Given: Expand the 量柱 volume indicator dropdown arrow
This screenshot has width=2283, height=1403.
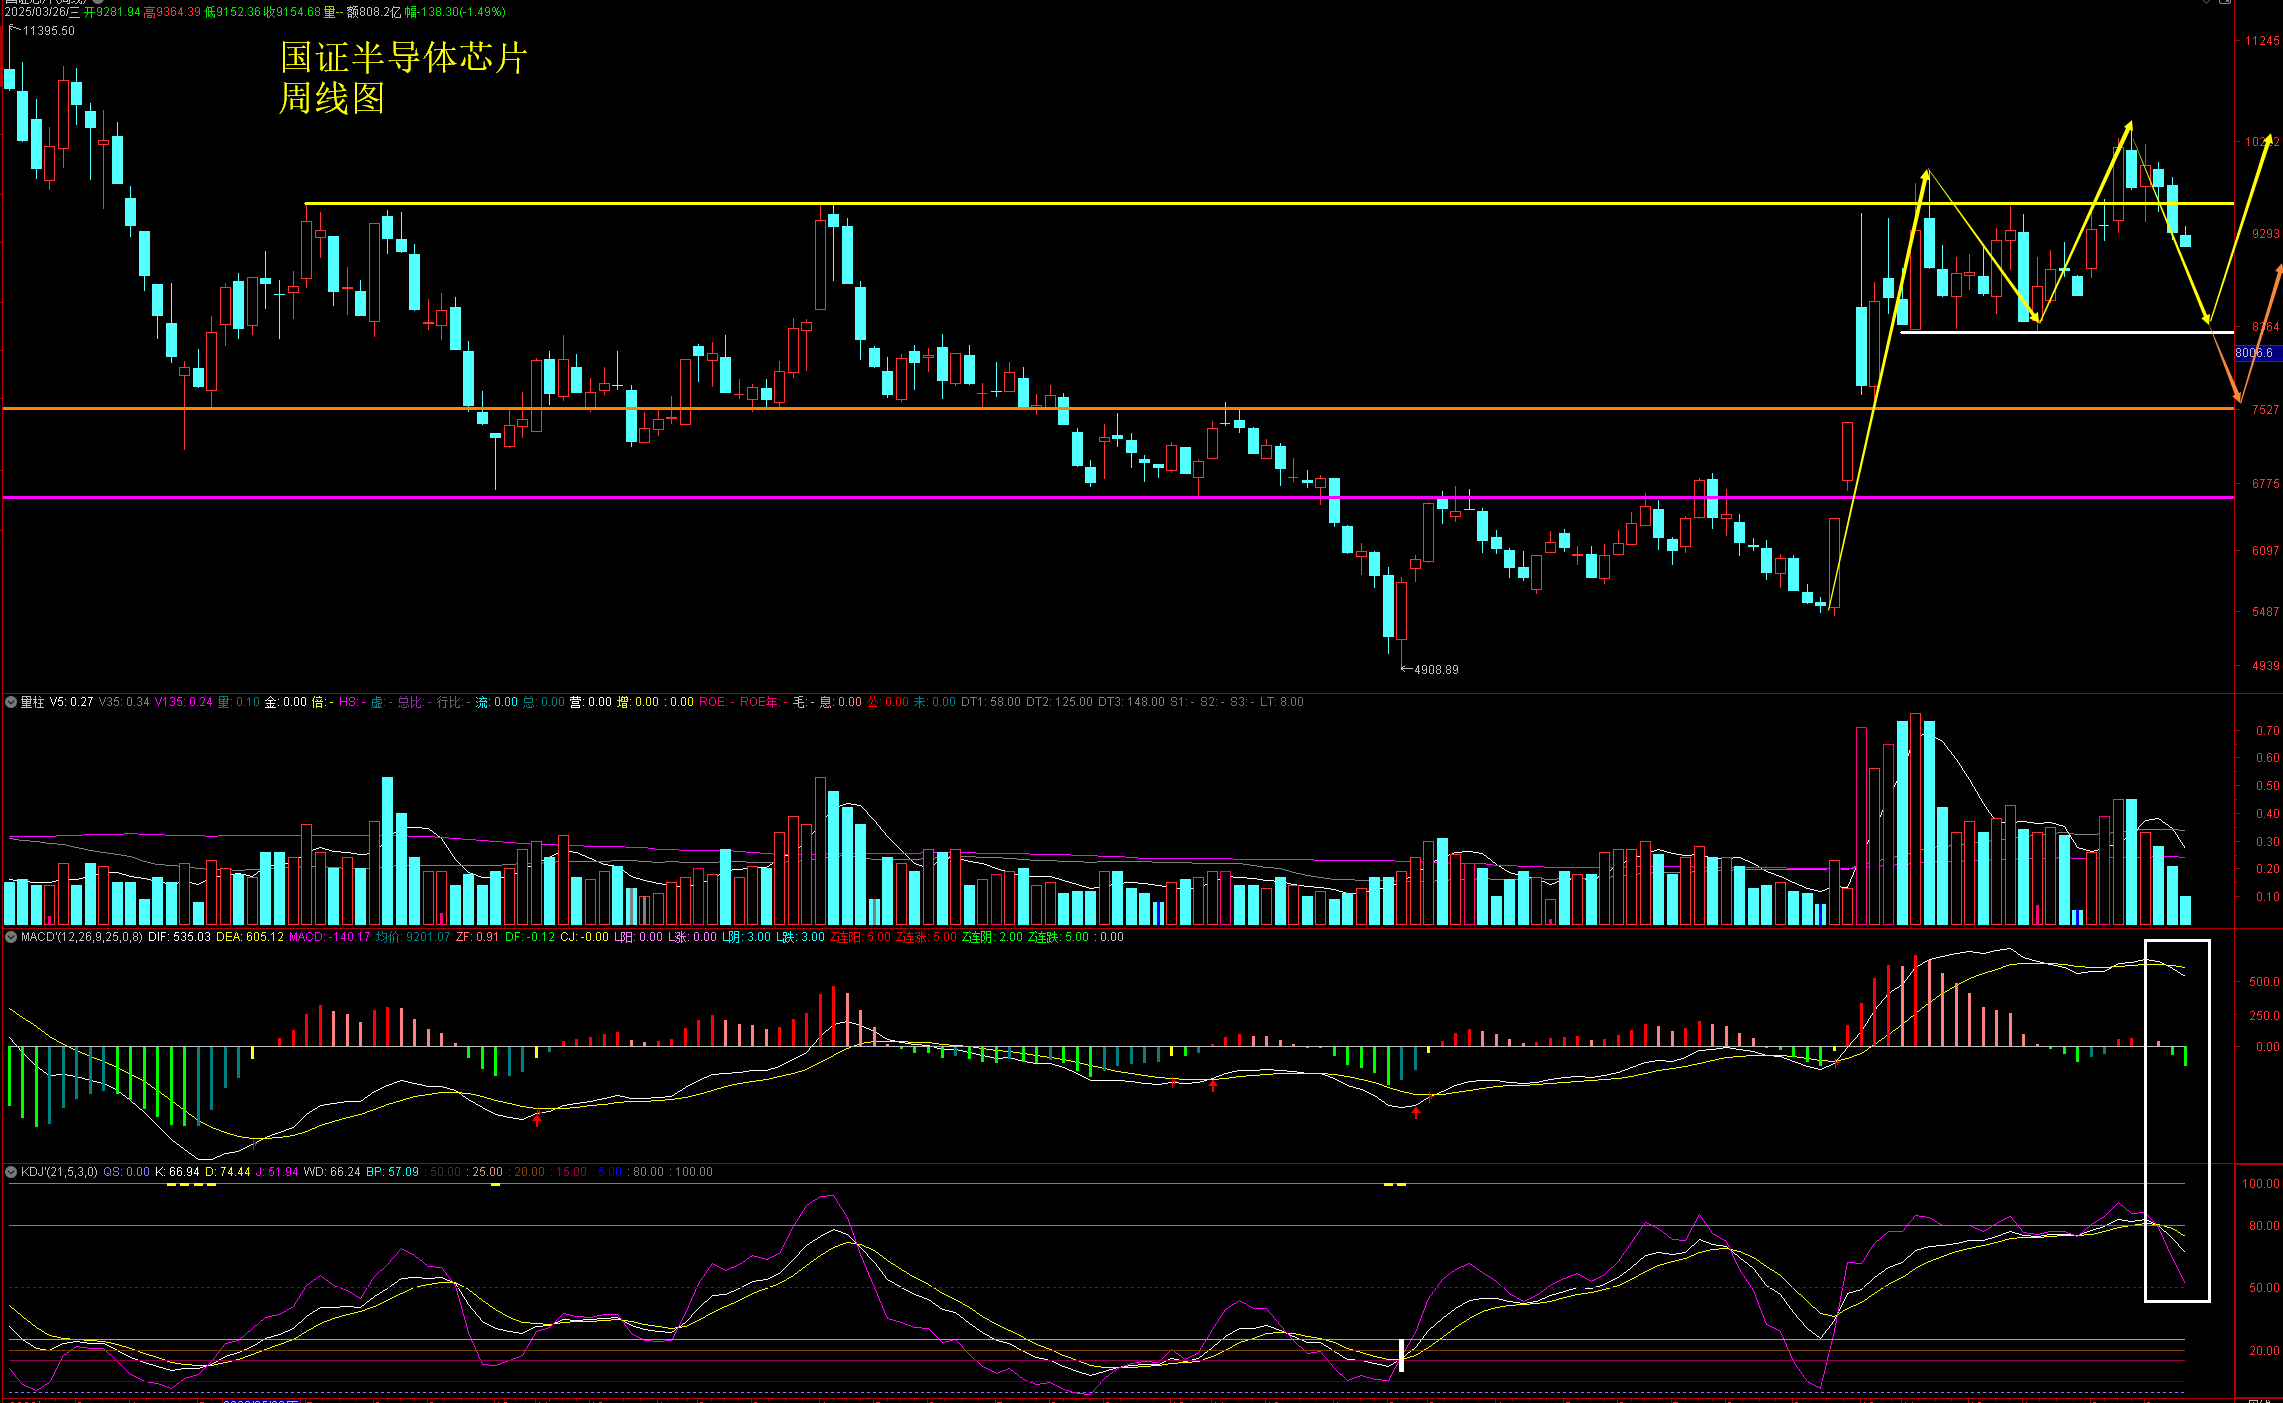Looking at the screenshot, I should click(11, 702).
